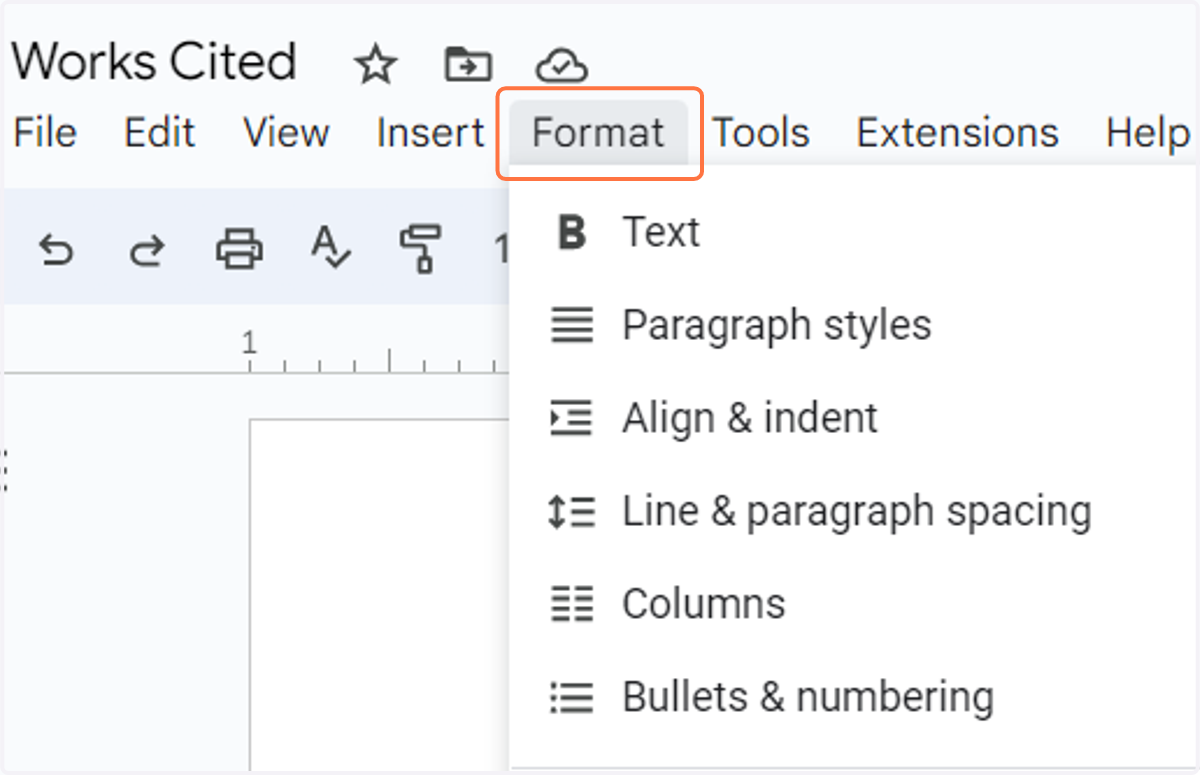This screenshot has height=775, width=1200.
Task: Print the document using printer icon
Action: 240,248
